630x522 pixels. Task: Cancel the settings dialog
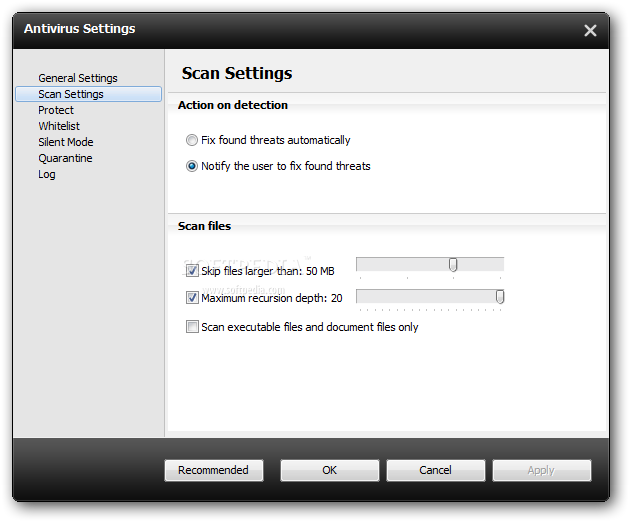click(x=436, y=470)
